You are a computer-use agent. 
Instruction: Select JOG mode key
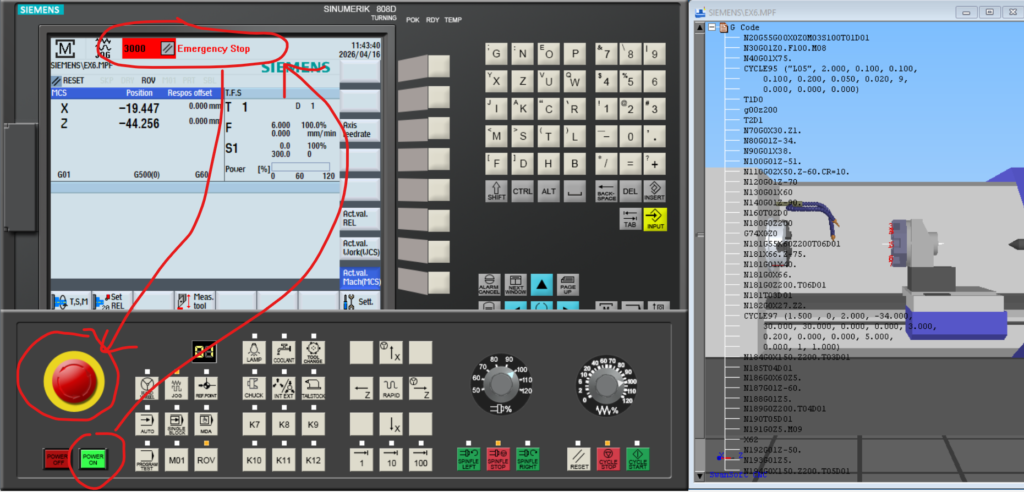176,386
